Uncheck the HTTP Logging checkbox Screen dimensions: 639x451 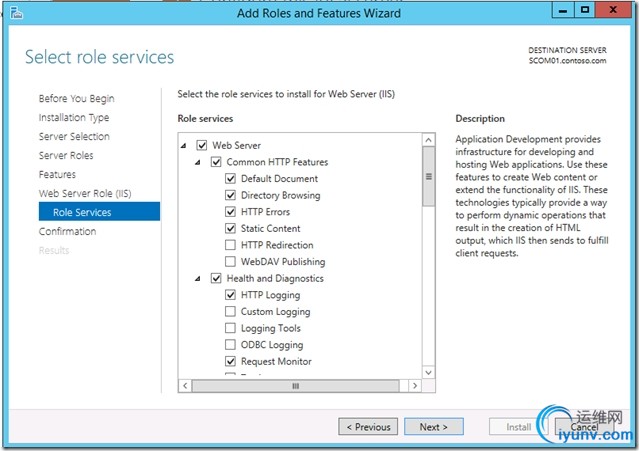tap(230, 295)
